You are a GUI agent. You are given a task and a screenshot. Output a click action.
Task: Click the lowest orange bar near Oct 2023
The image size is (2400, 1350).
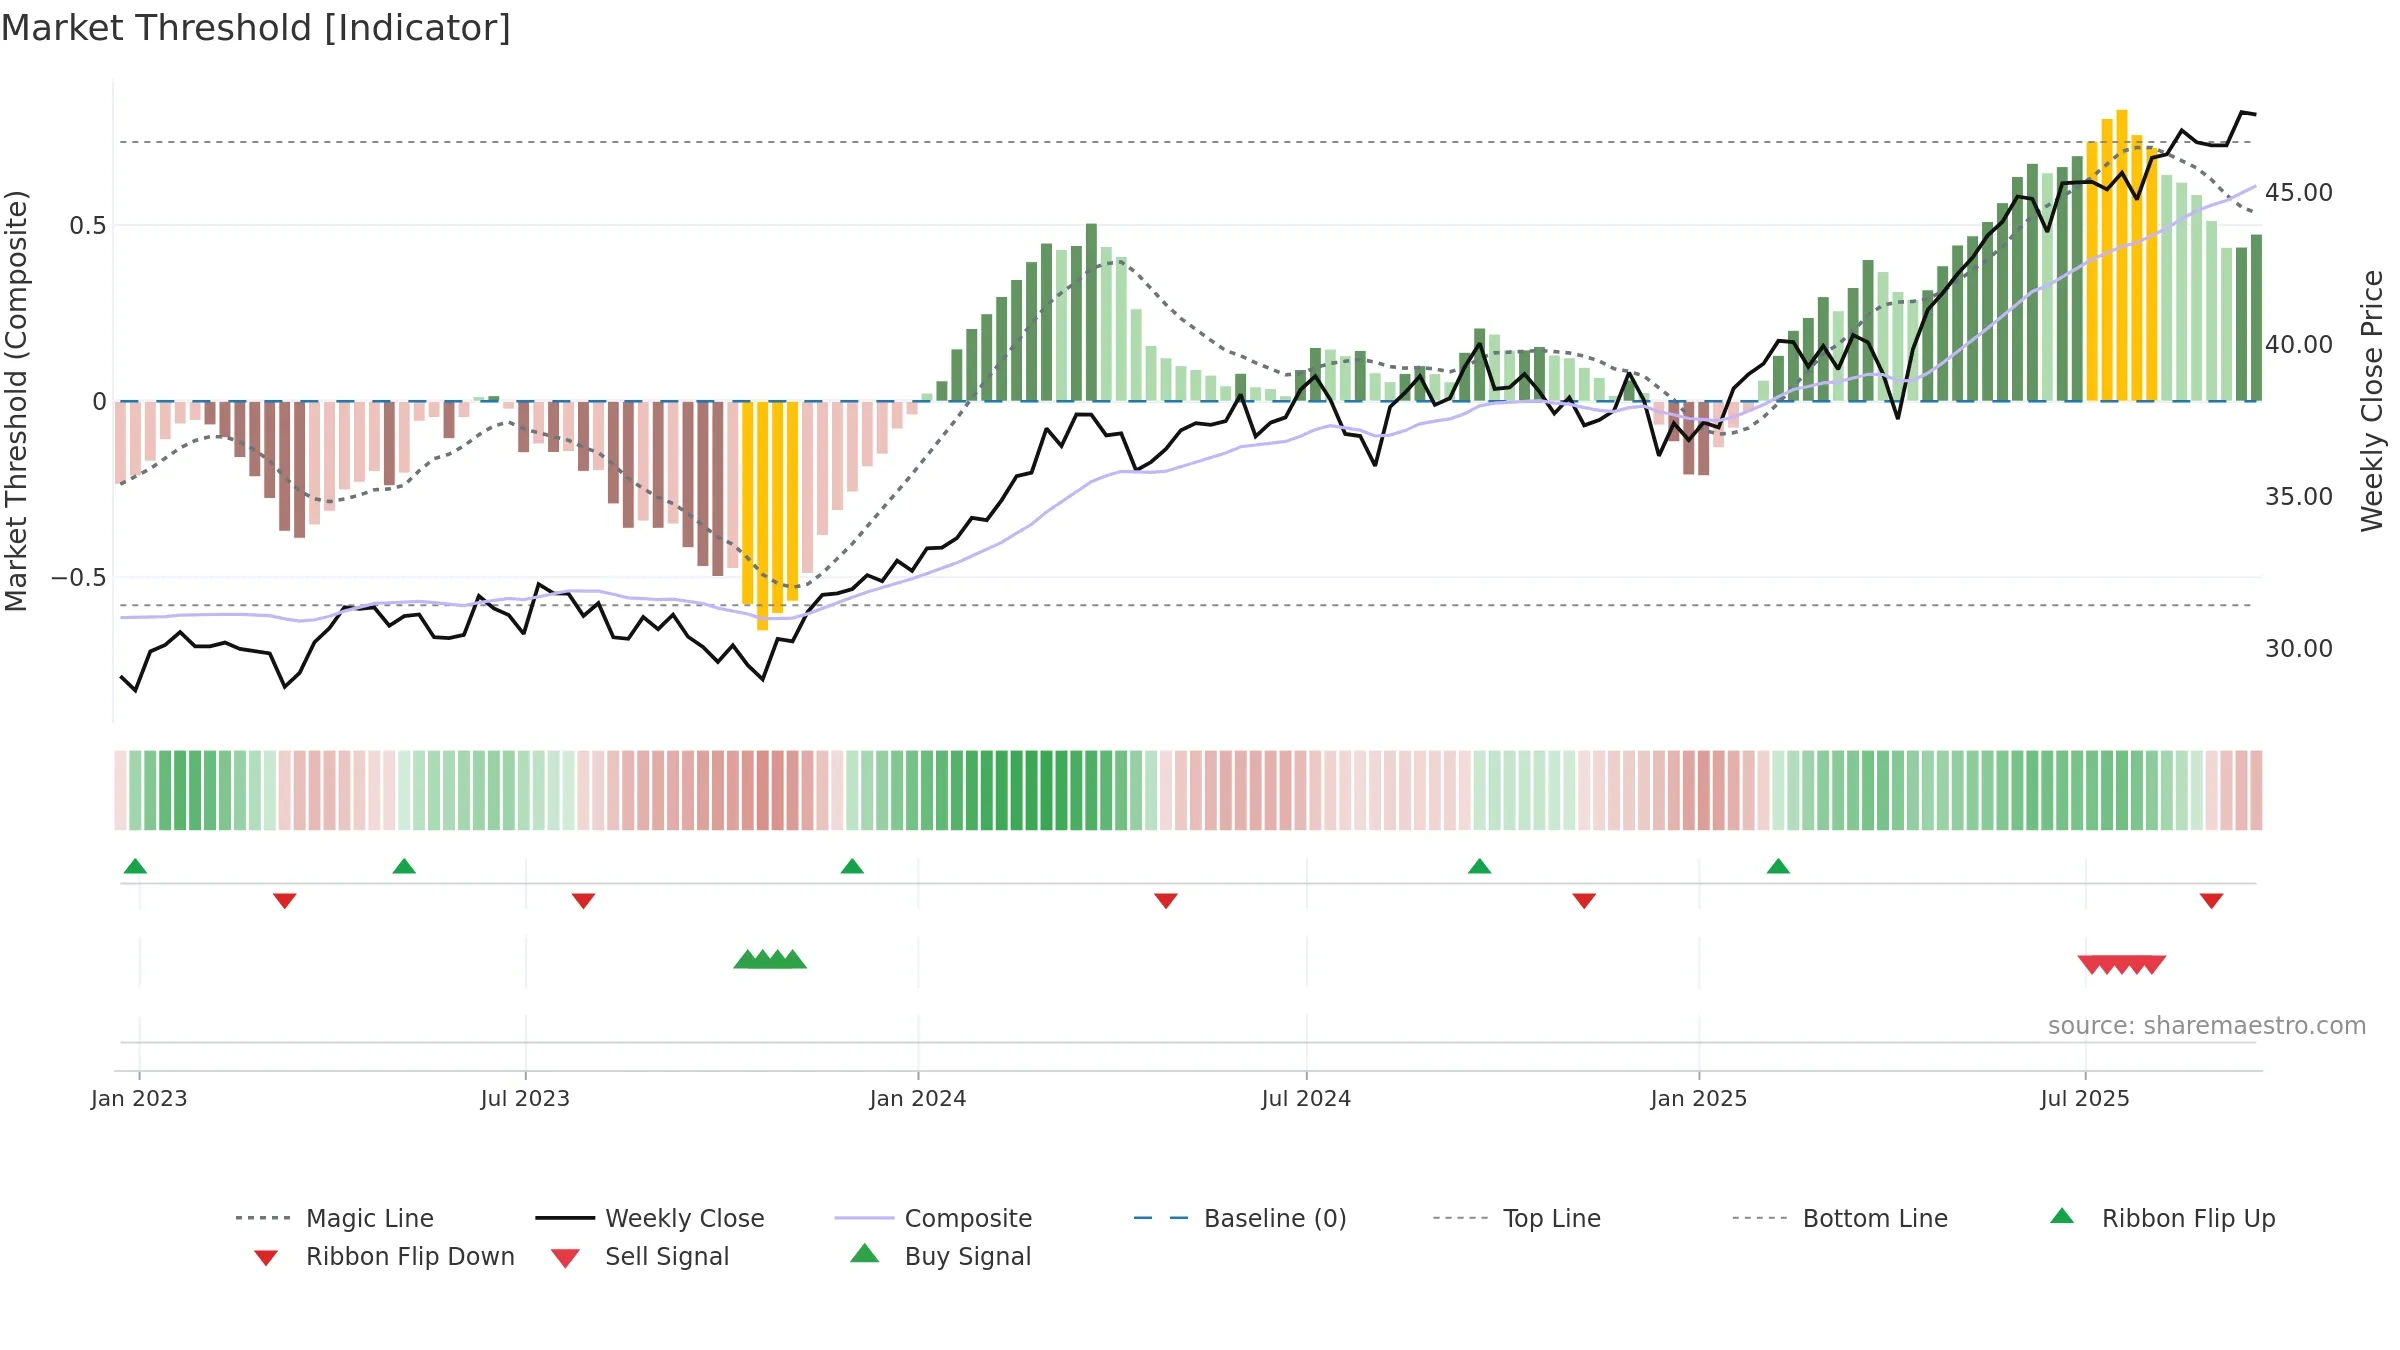click(x=762, y=516)
